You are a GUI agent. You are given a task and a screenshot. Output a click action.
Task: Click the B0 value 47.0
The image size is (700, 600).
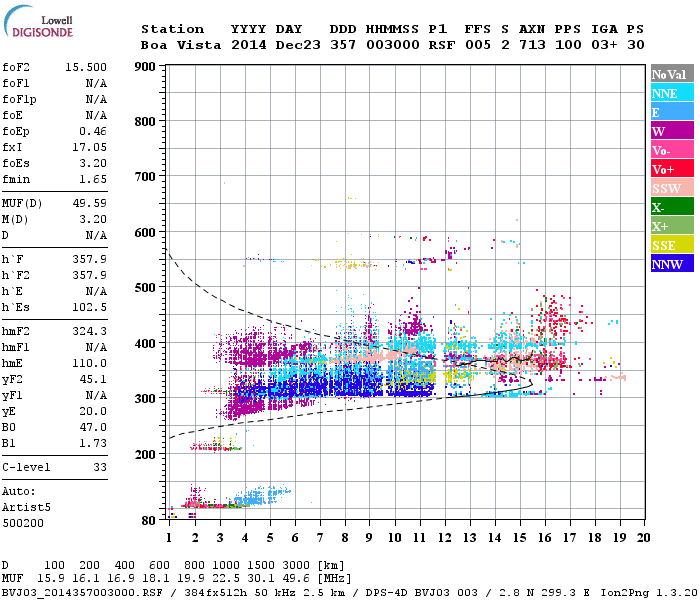click(x=93, y=428)
